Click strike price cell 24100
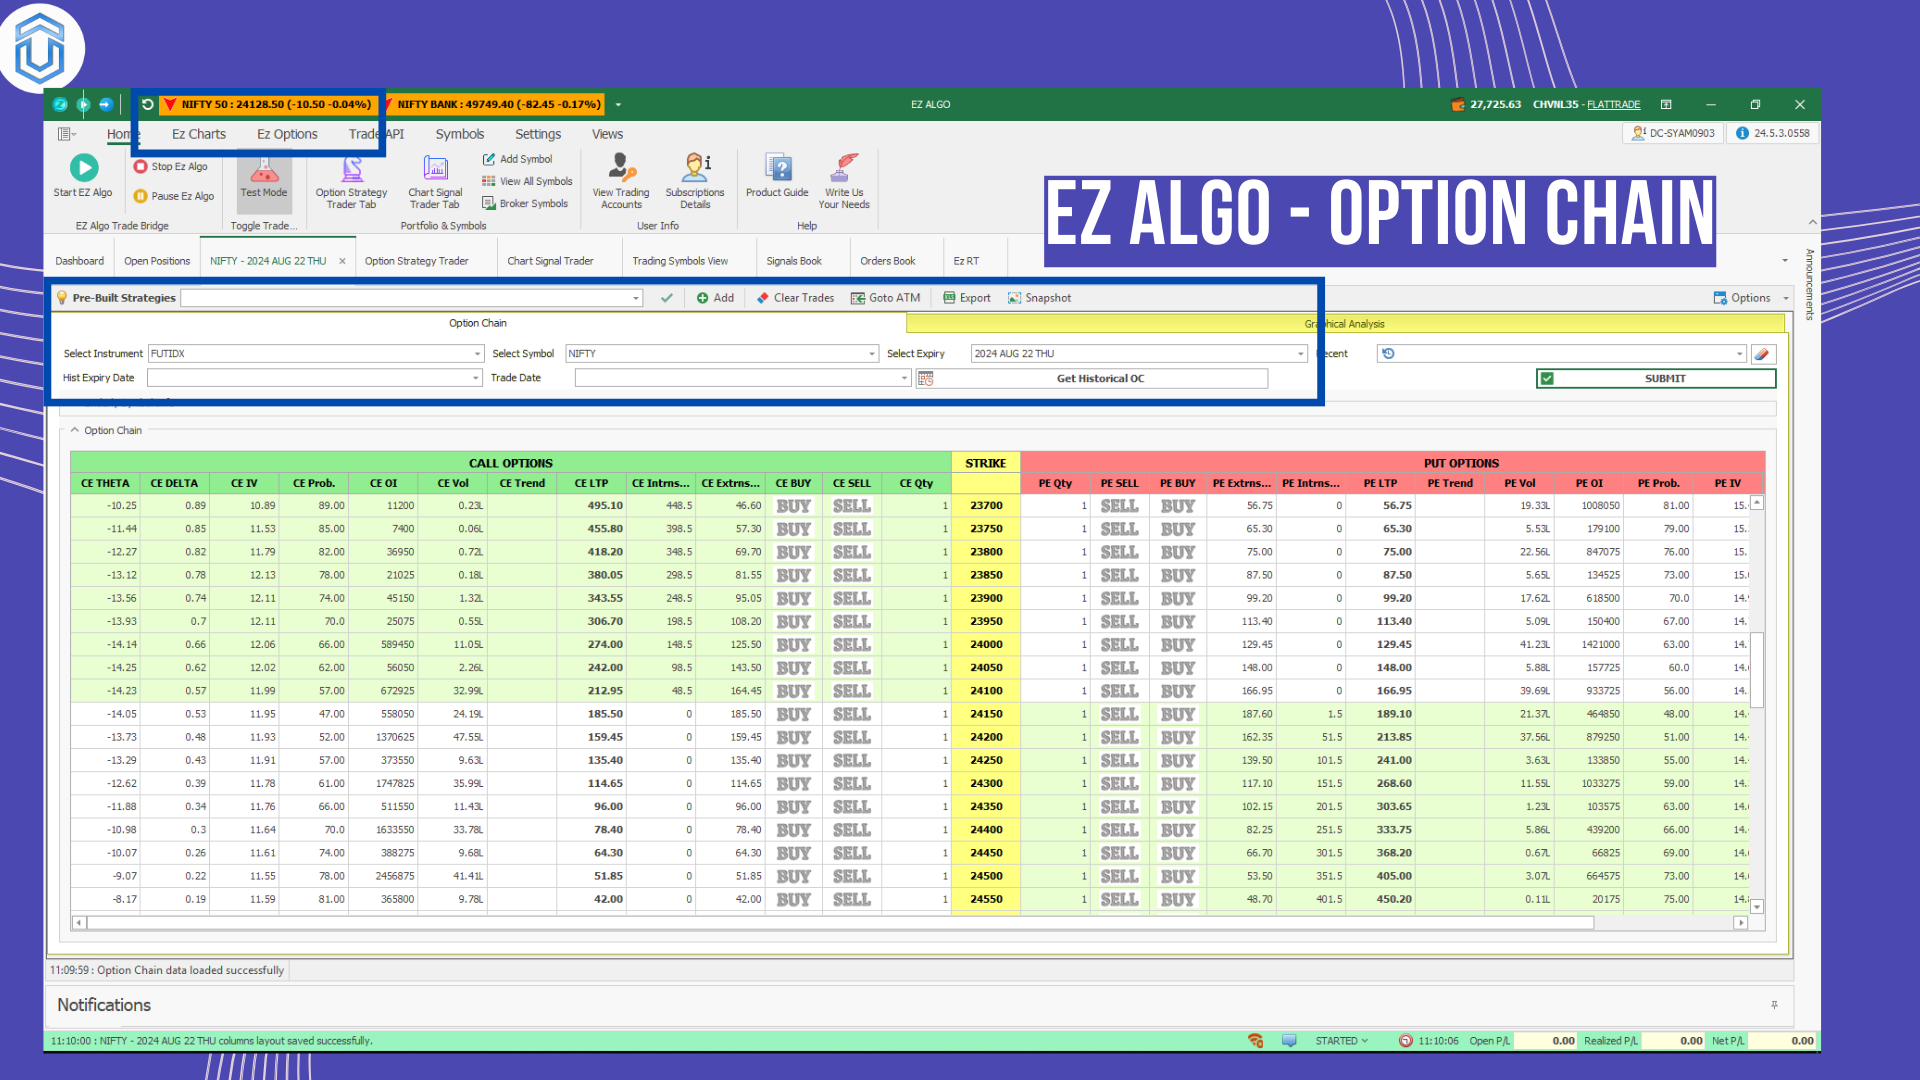This screenshot has width=1920, height=1080. (986, 691)
